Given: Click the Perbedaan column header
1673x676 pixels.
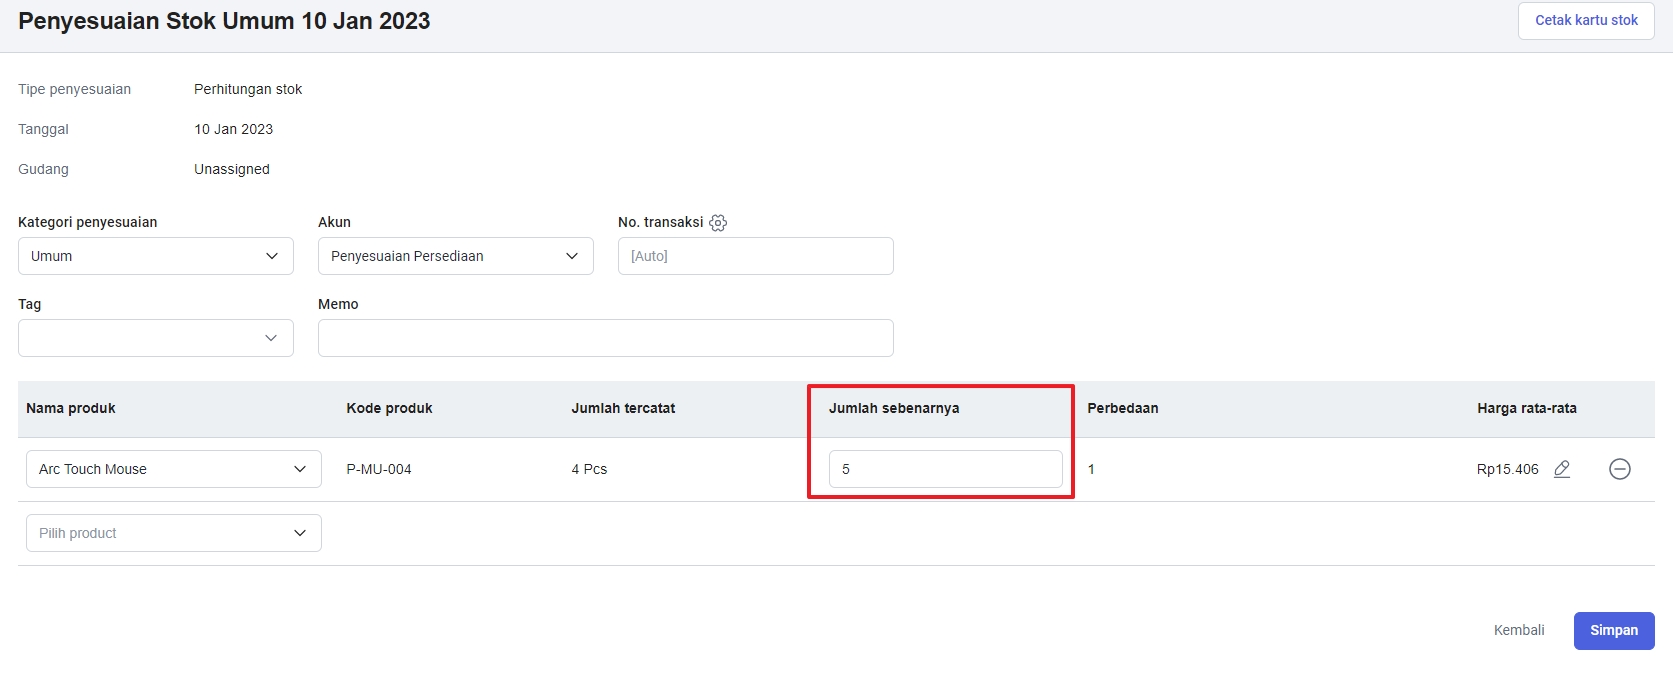Looking at the screenshot, I should (x=1122, y=408).
